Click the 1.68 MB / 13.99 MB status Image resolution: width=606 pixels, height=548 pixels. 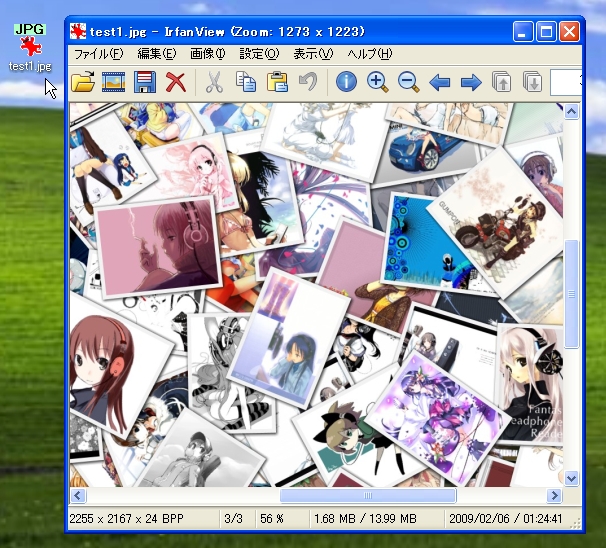pyautogui.click(x=365, y=518)
